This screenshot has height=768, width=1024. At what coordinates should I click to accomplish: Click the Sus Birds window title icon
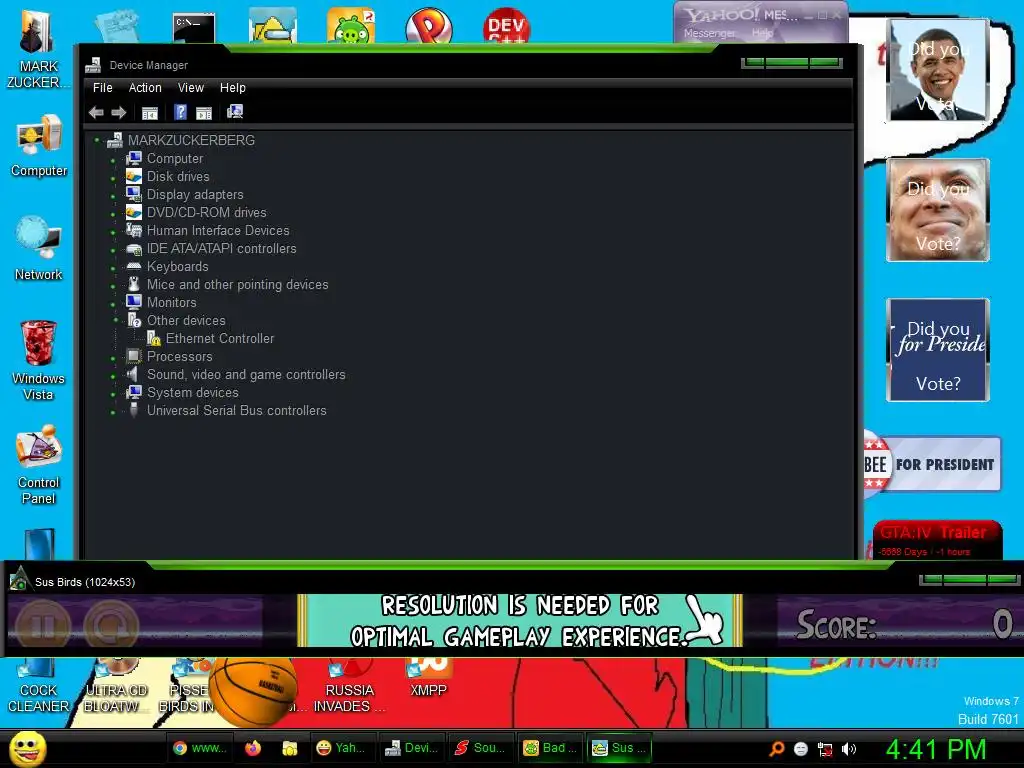20,579
